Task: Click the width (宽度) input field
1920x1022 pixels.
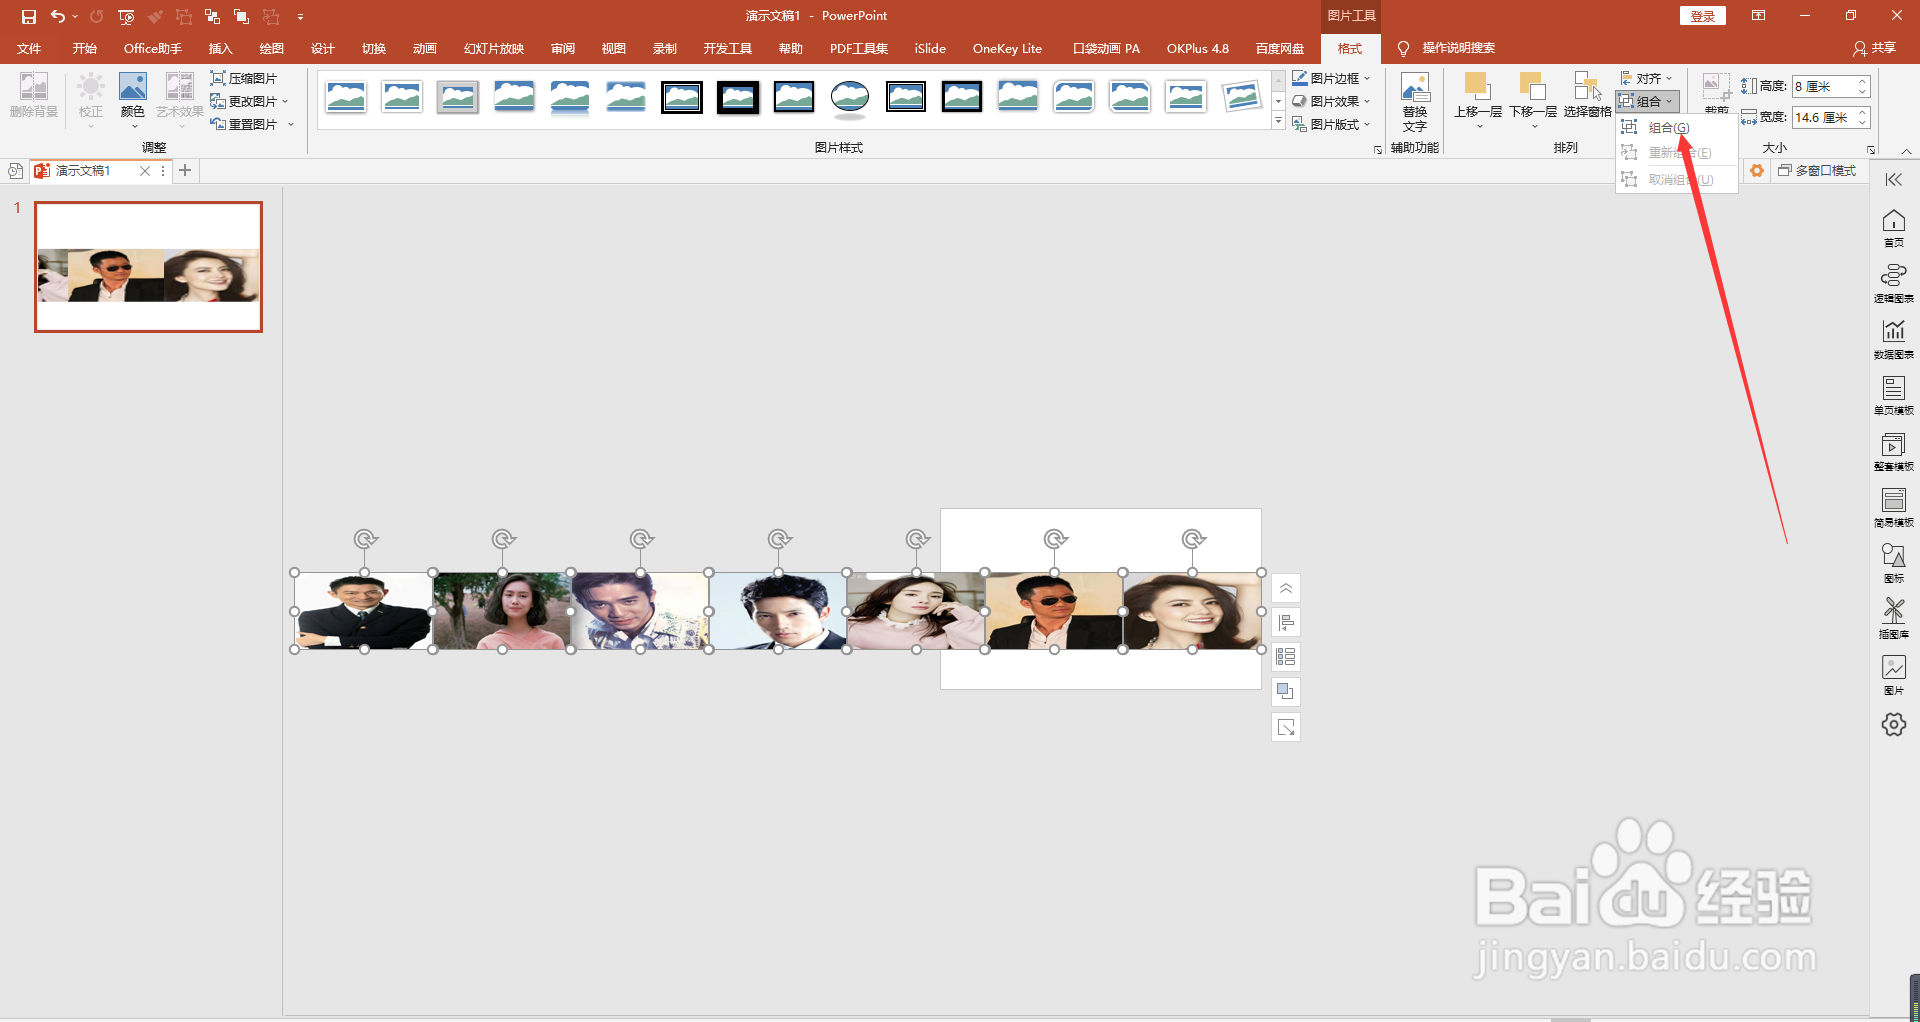Action: [1822, 118]
